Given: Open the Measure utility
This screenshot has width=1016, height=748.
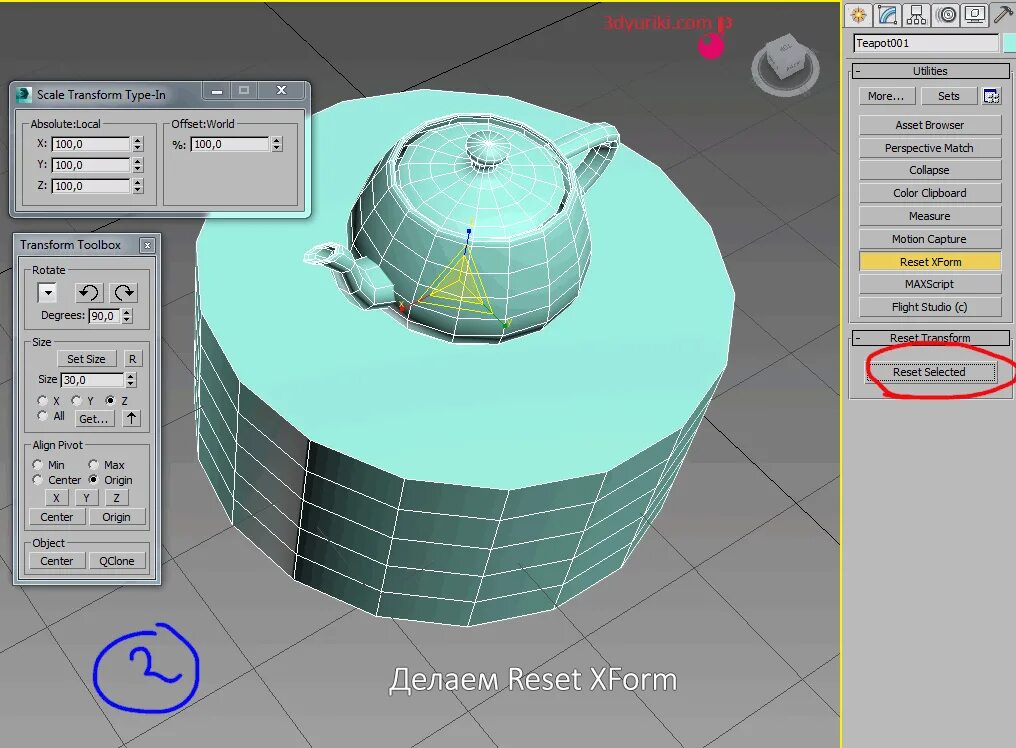Looking at the screenshot, I should tap(930, 216).
